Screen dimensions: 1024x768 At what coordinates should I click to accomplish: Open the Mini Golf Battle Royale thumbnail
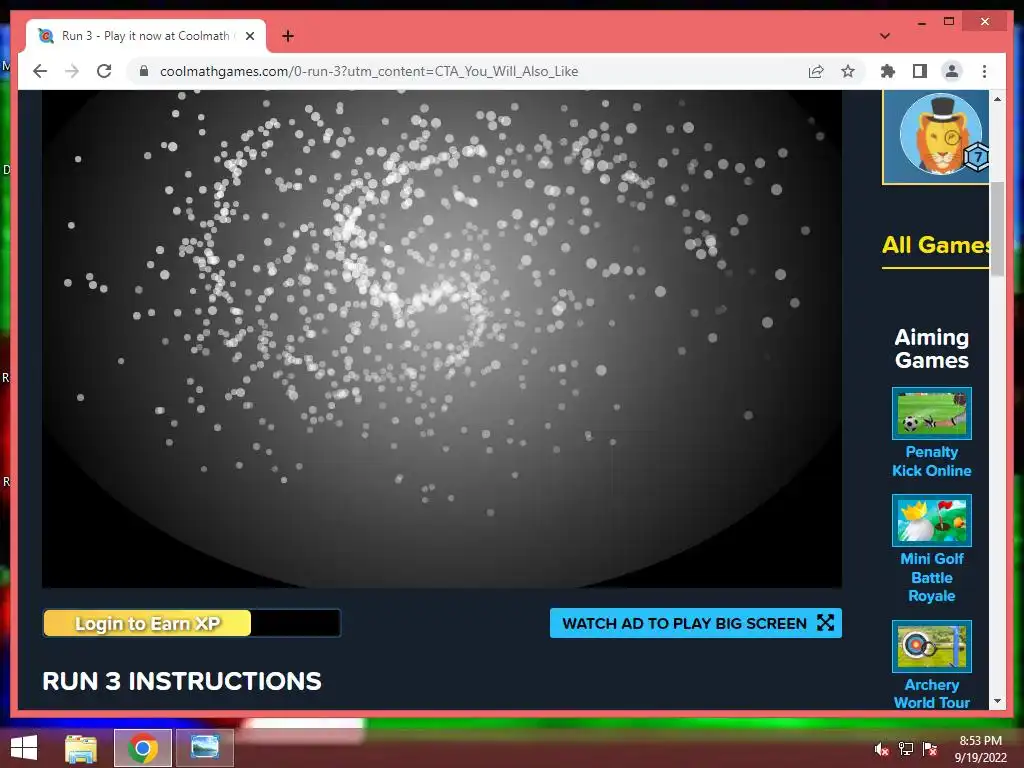click(931, 520)
